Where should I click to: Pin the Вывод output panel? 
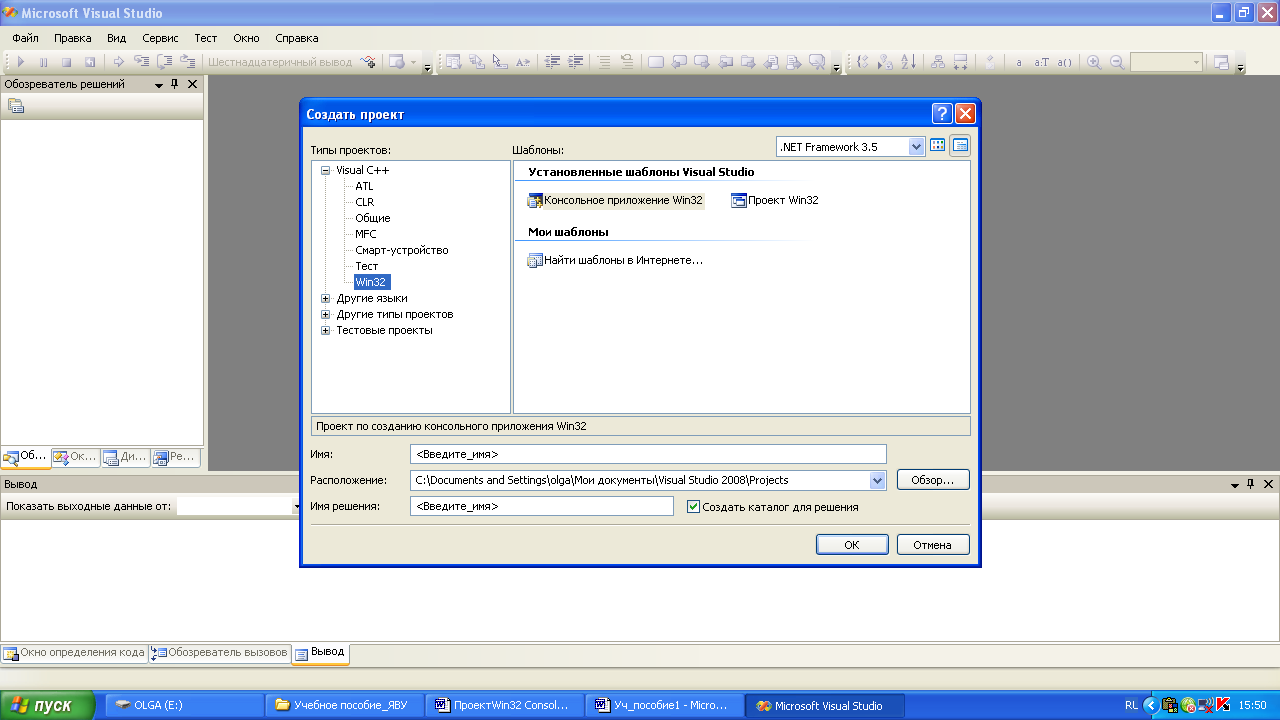click(x=1250, y=484)
